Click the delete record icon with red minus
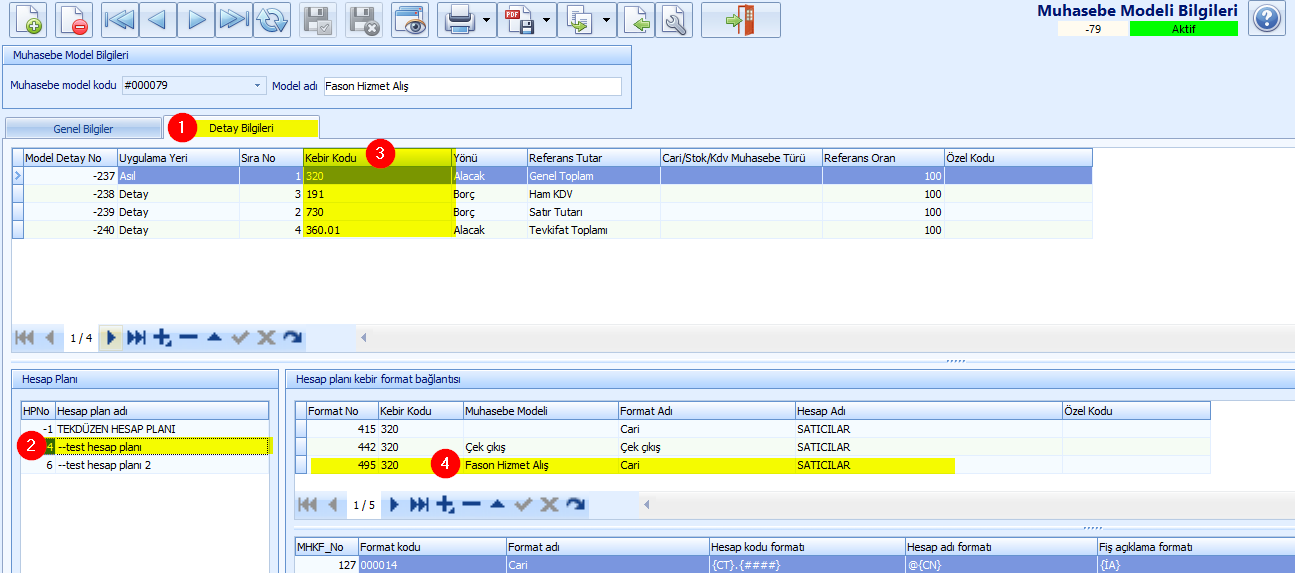The height and width of the screenshot is (573, 1295). click(74, 20)
